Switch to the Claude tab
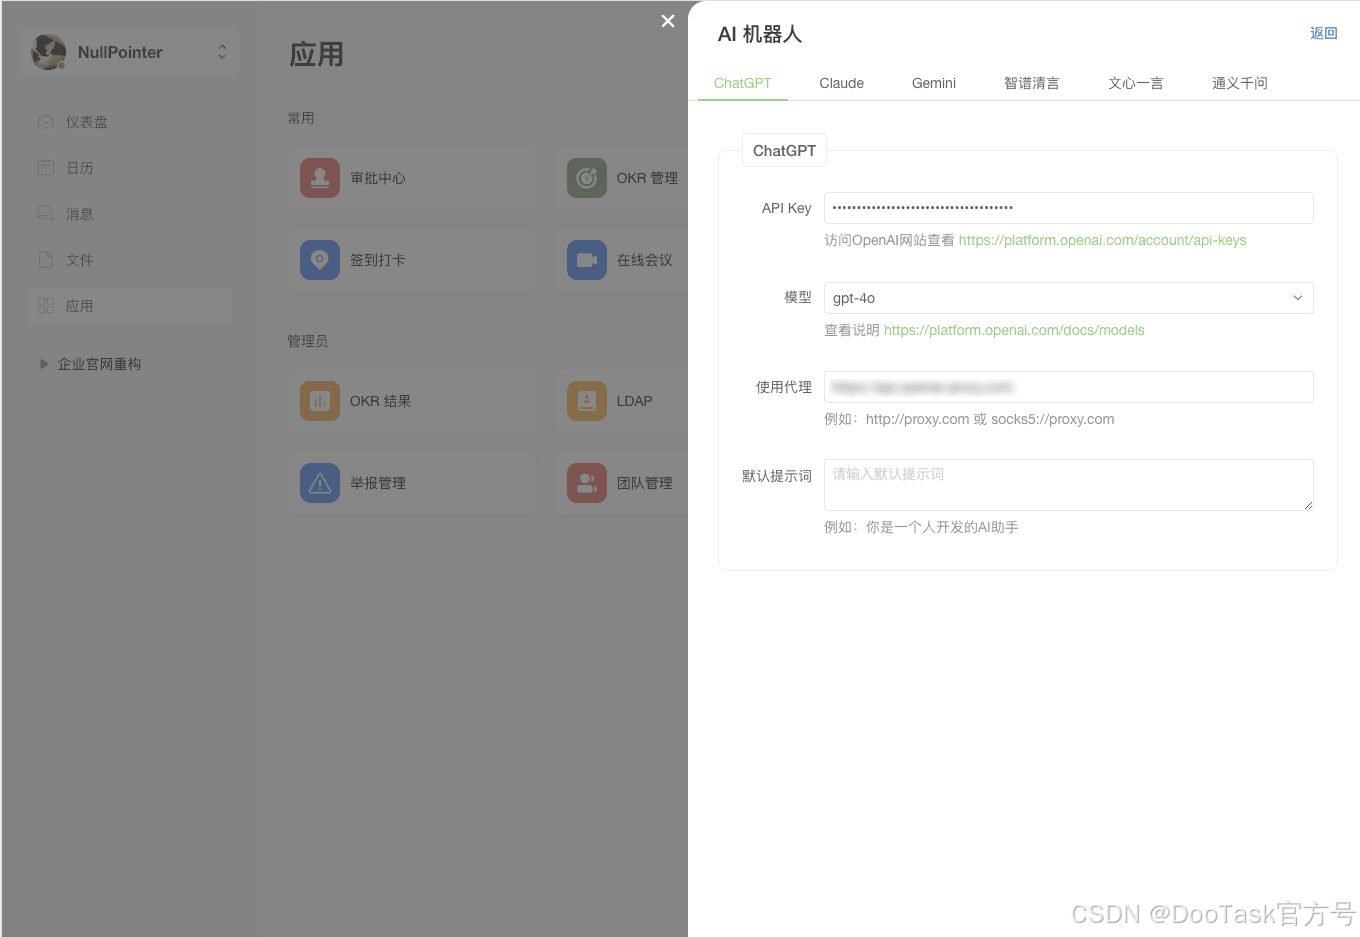Viewport: 1360px width, 937px height. 842,83
